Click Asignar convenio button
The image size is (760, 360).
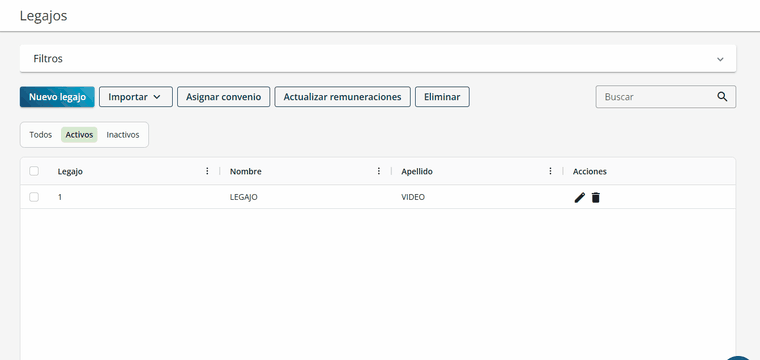[223, 97]
